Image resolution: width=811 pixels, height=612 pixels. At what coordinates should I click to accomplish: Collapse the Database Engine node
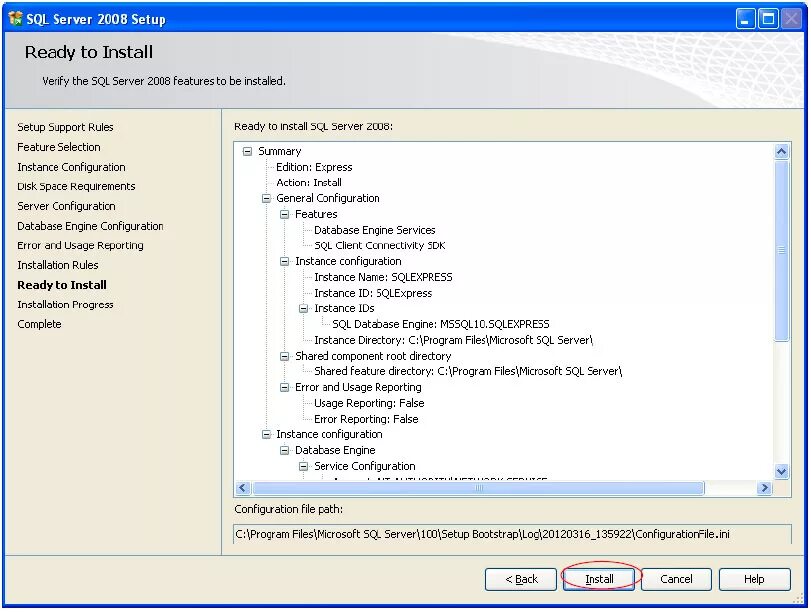[x=284, y=450]
